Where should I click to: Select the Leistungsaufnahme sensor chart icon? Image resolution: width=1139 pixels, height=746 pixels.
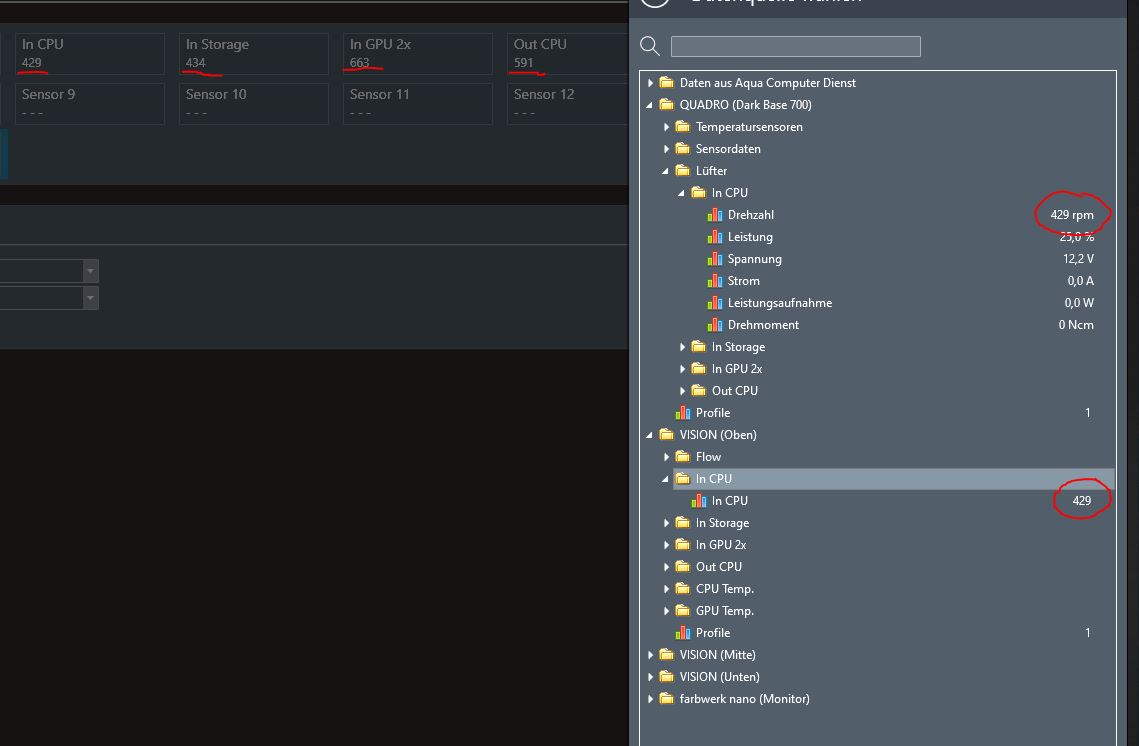coord(715,303)
